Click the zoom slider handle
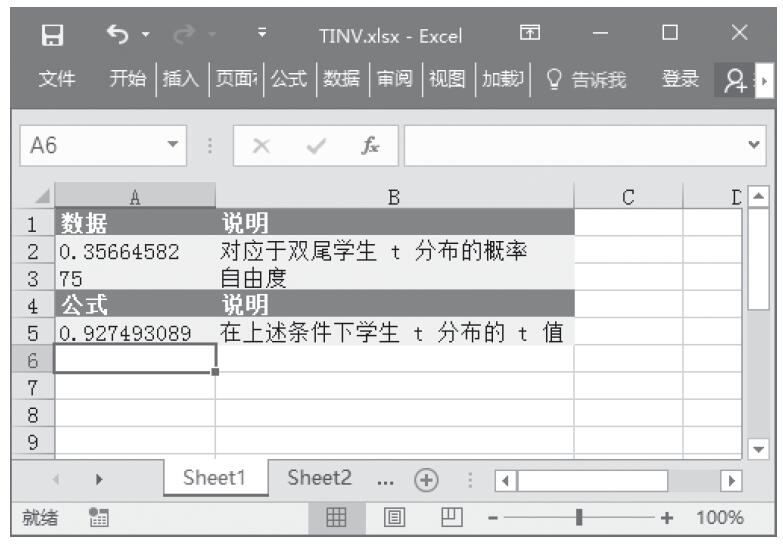 580,518
